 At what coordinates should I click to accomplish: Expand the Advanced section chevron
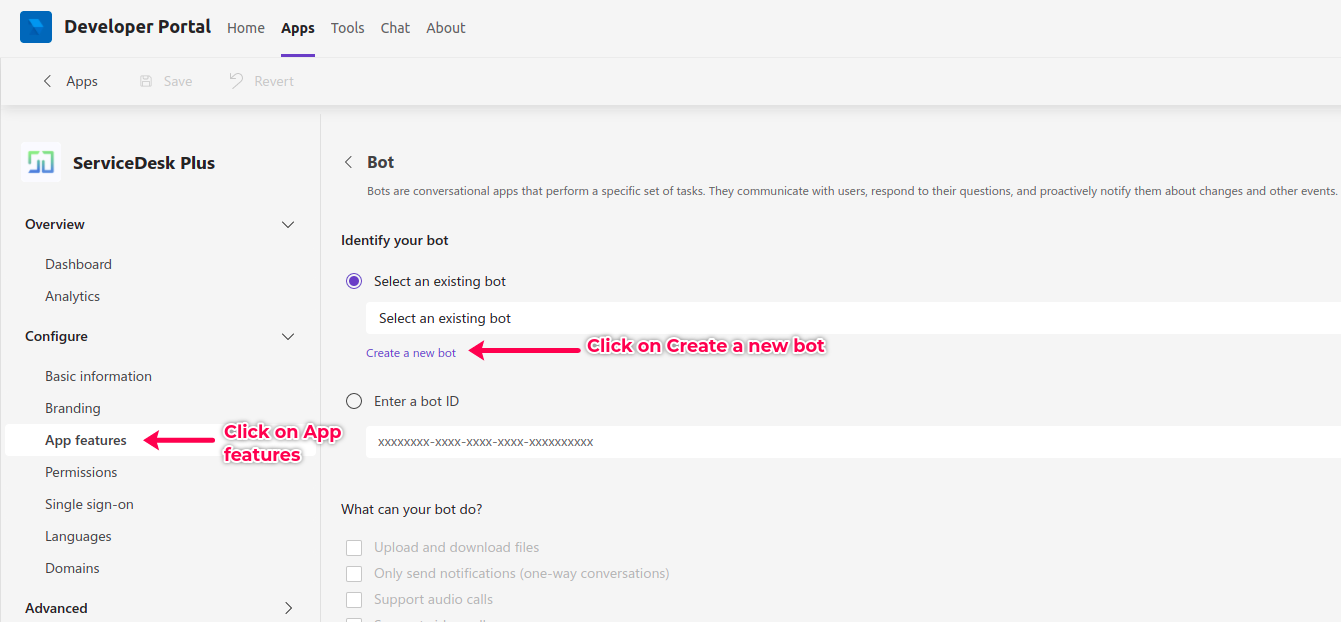pos(288,608)
